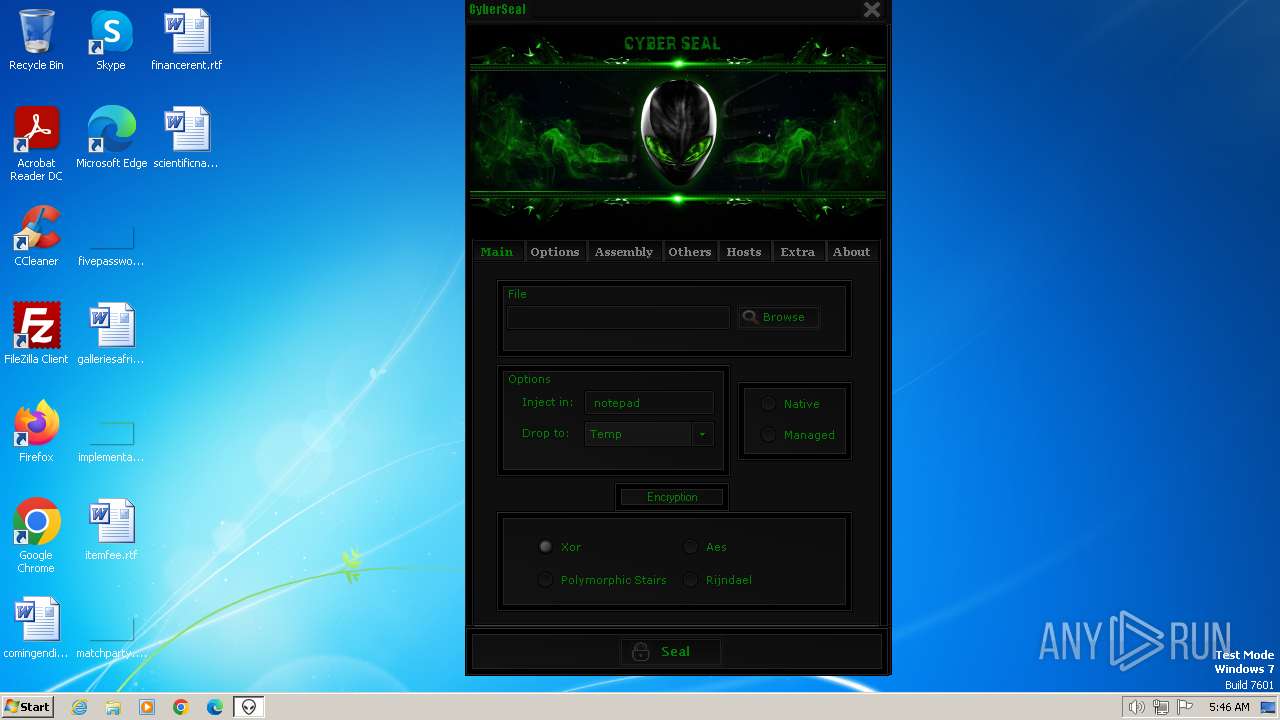
Task: Switch to the Options tab
Action: pyautogui.click(x=555, y=252)
